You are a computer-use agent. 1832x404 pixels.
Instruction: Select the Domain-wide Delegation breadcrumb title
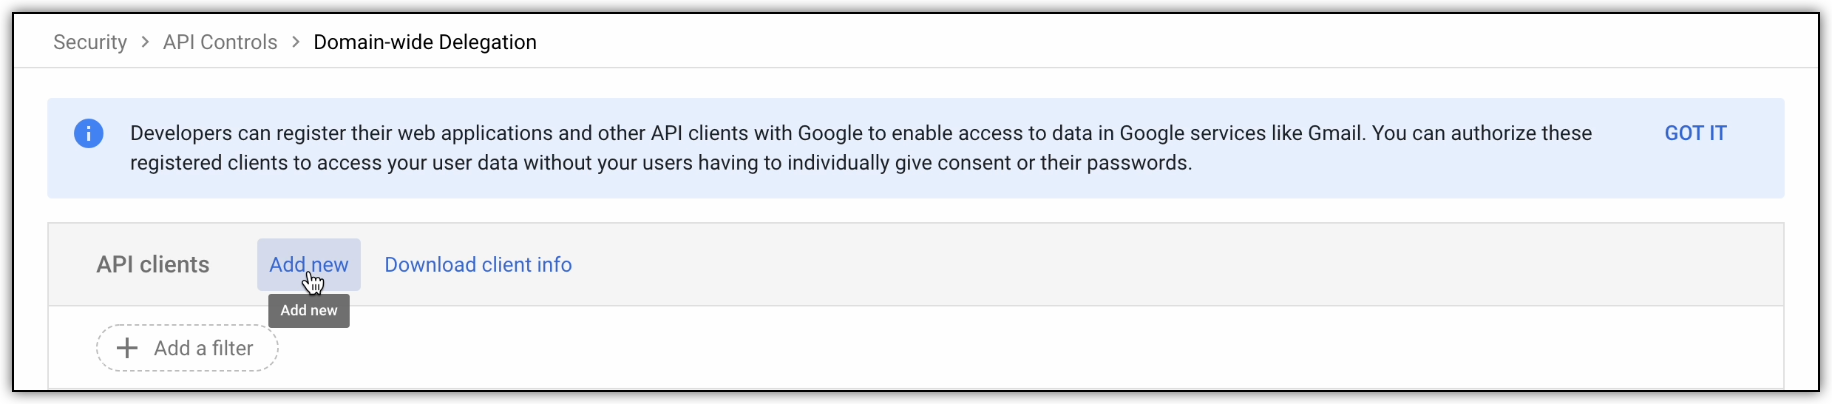[425, 42]
